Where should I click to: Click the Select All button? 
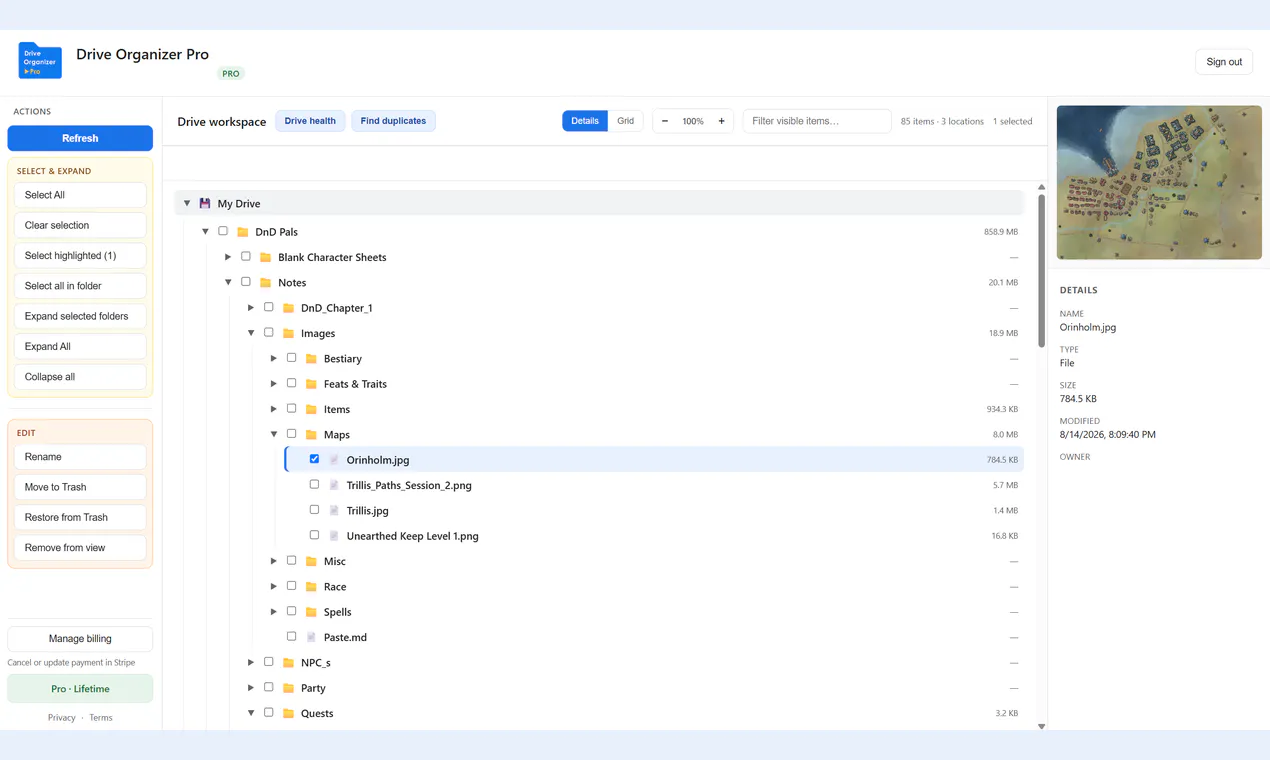[80, 195]
